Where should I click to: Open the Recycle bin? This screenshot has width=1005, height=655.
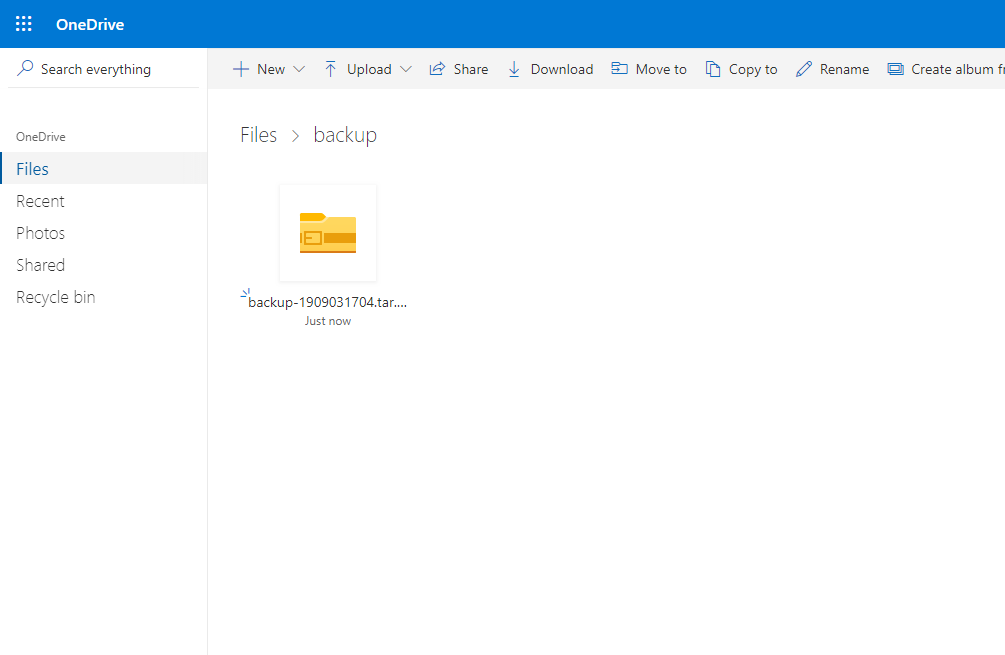point(56,297)
